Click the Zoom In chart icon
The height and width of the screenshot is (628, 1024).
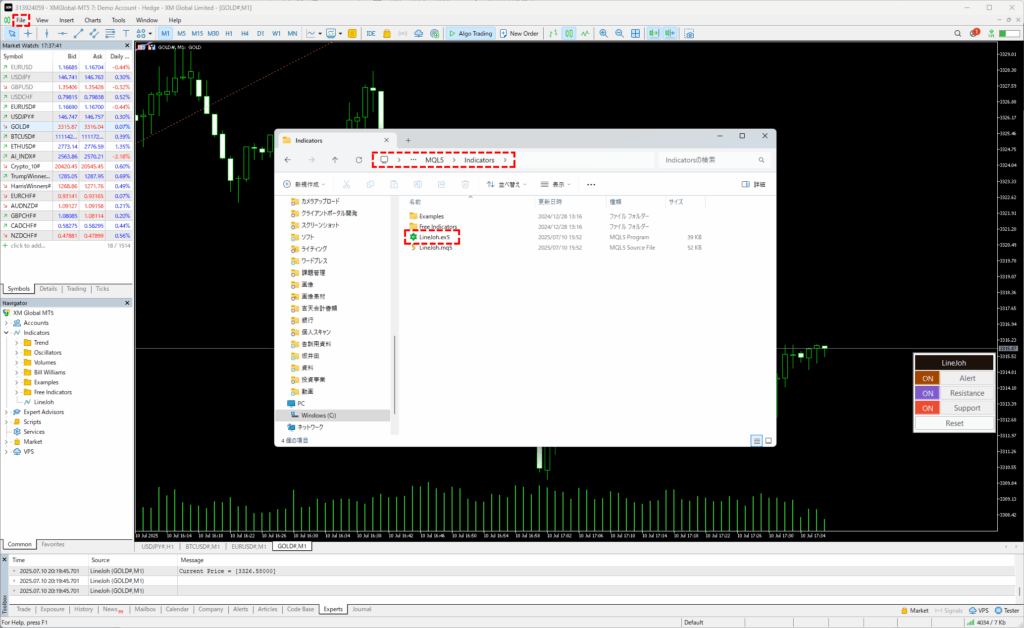[x=603, y=33]
